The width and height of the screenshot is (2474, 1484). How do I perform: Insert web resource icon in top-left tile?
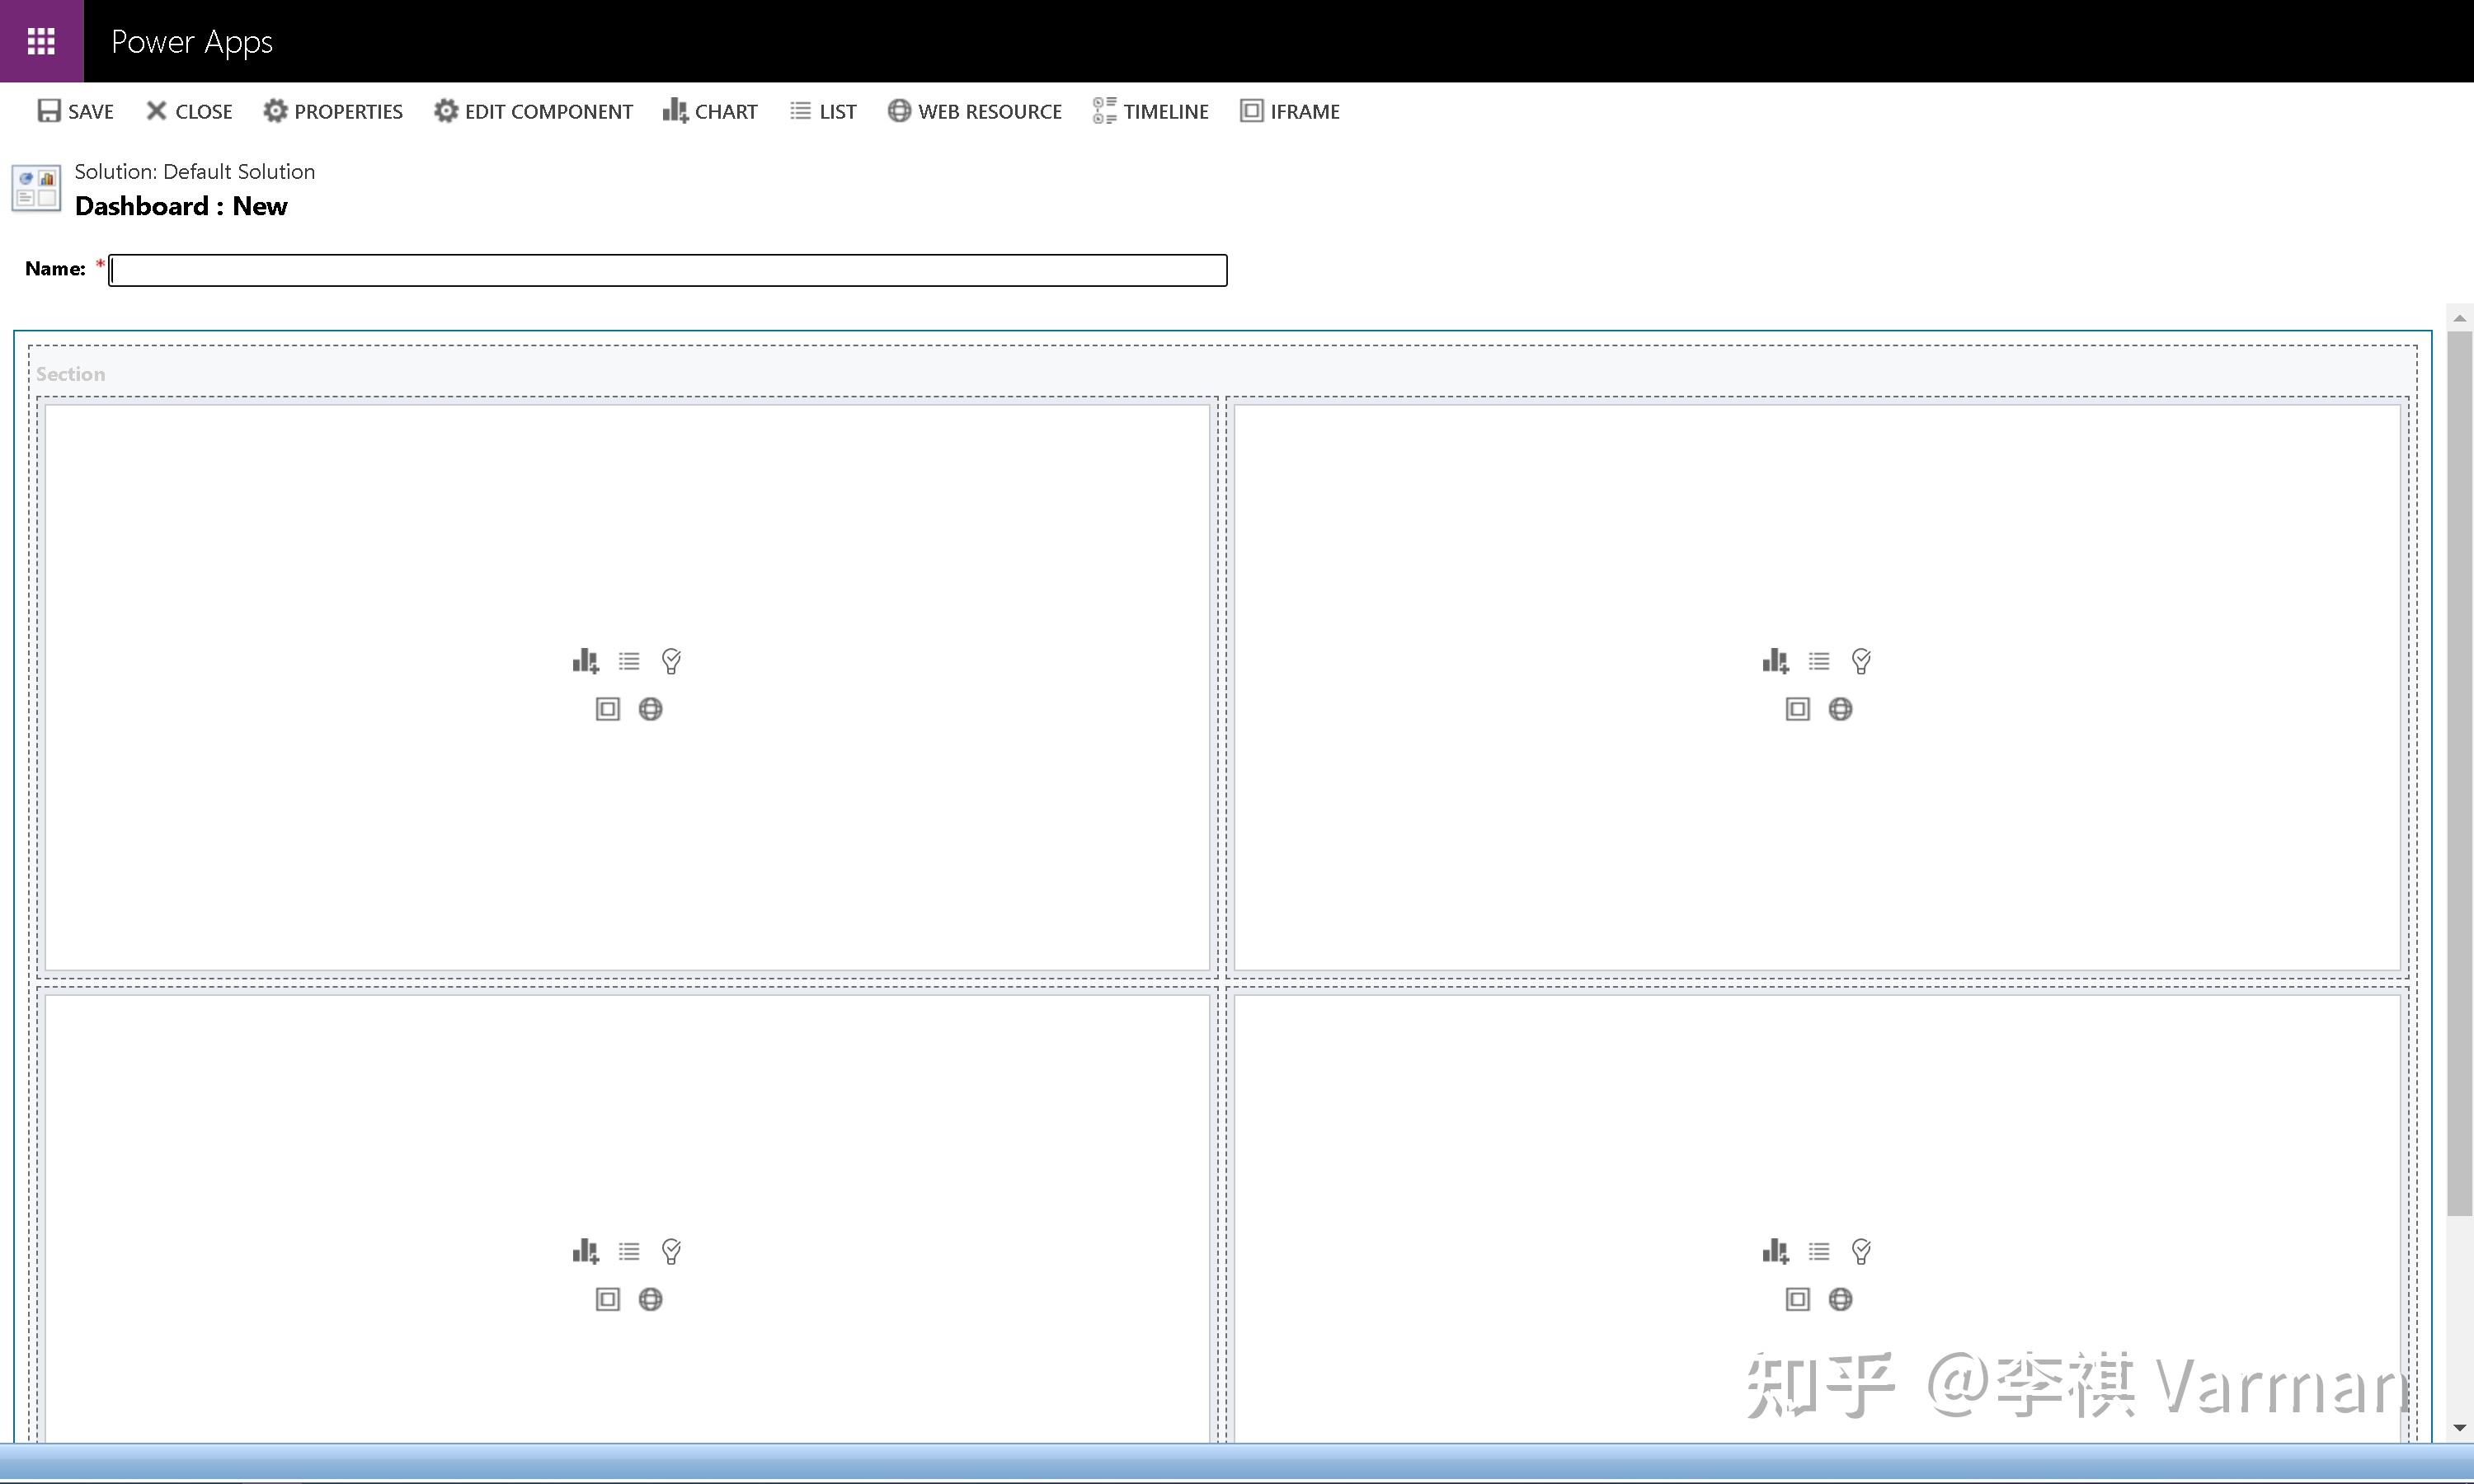point(650,709)
